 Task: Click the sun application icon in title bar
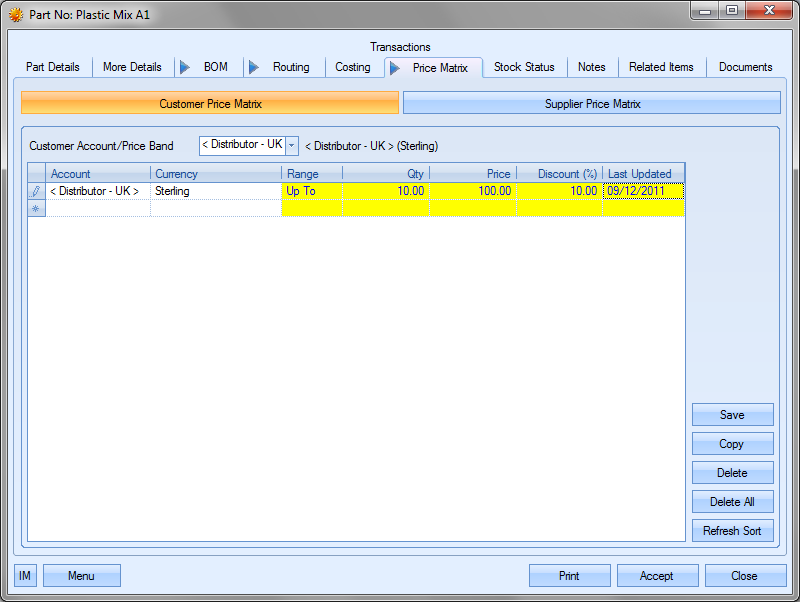click(16, 15)
